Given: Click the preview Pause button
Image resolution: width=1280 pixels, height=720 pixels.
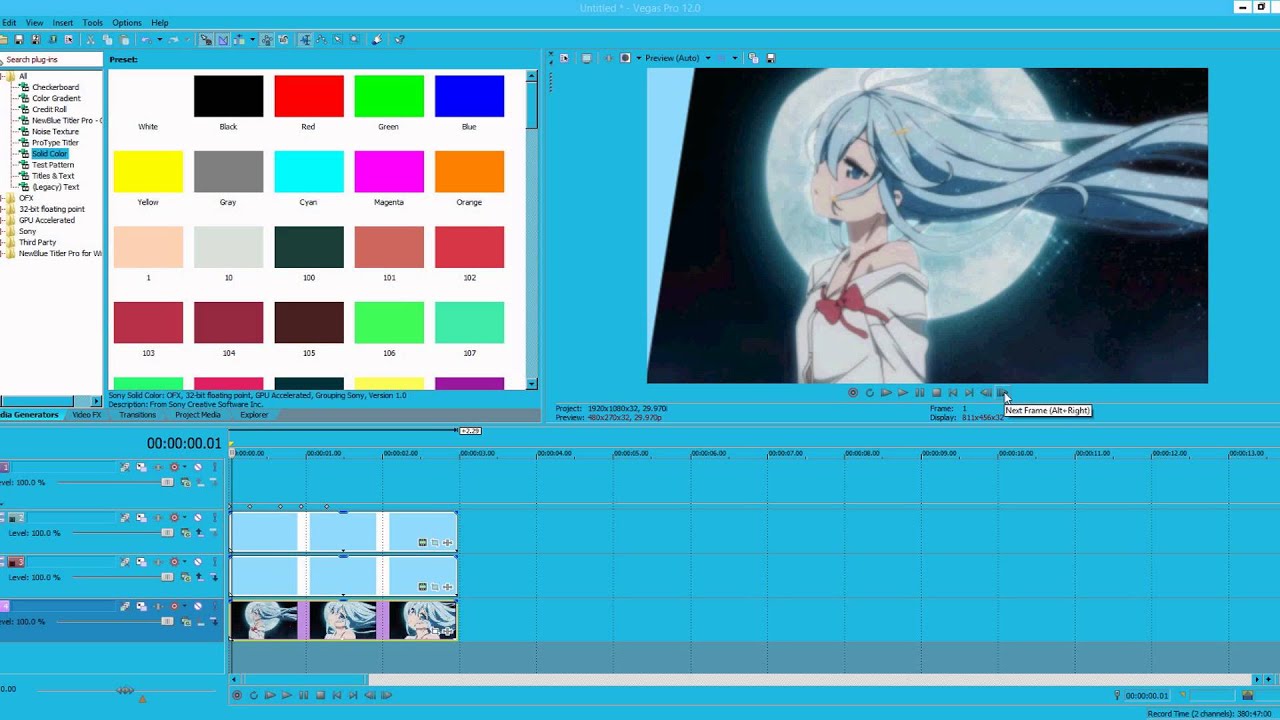Looking at the screenshot, I should pyautogui.click(x=920, y=393).
